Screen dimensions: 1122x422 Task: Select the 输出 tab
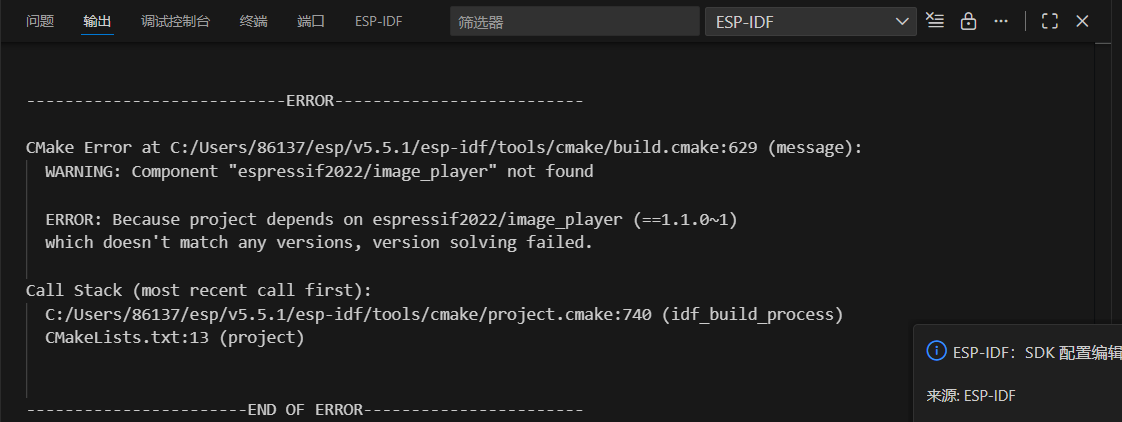click(98, 21)
